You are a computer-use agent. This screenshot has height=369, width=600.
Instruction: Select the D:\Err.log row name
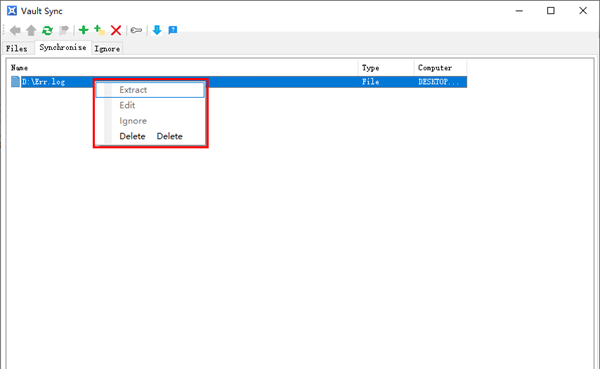pyautogui.click(x=43, y=82)
